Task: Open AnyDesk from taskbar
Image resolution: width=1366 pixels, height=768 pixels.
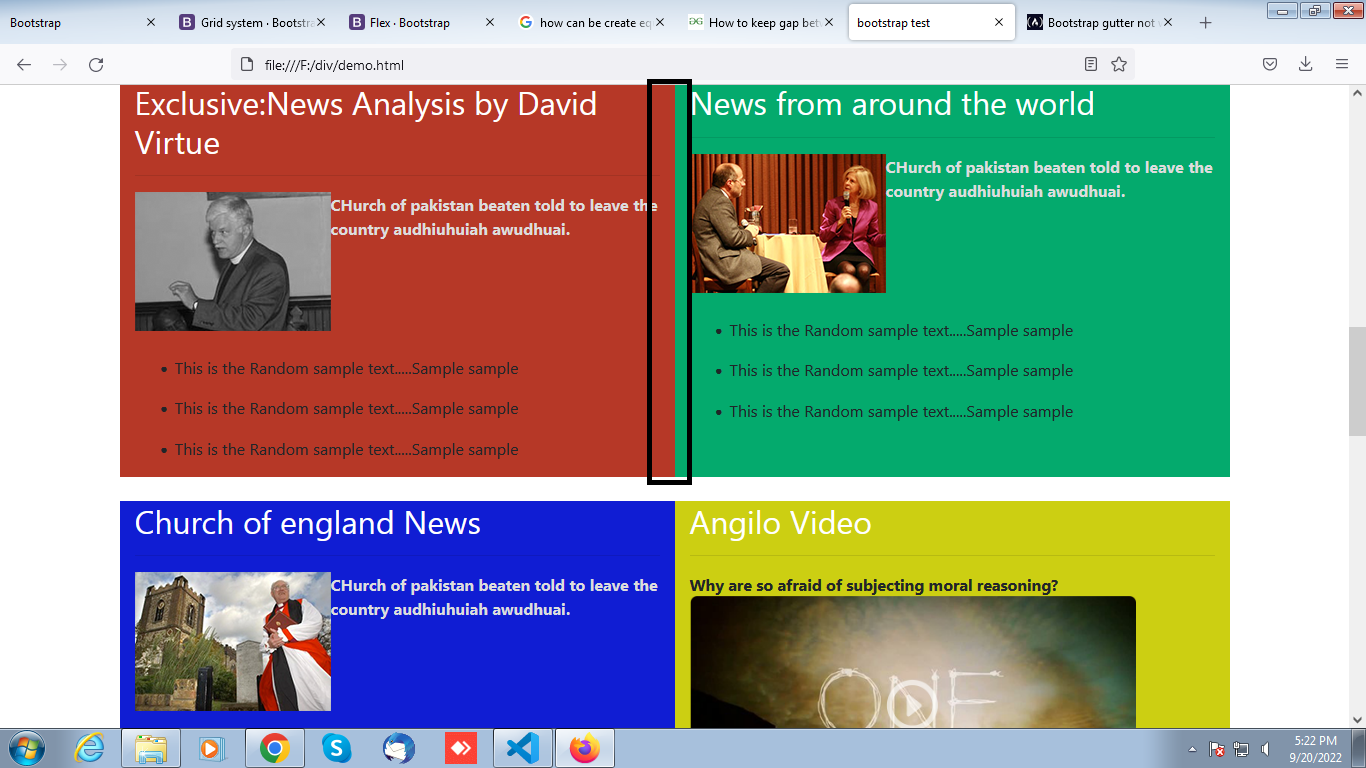Action: [x=461, y=748]
